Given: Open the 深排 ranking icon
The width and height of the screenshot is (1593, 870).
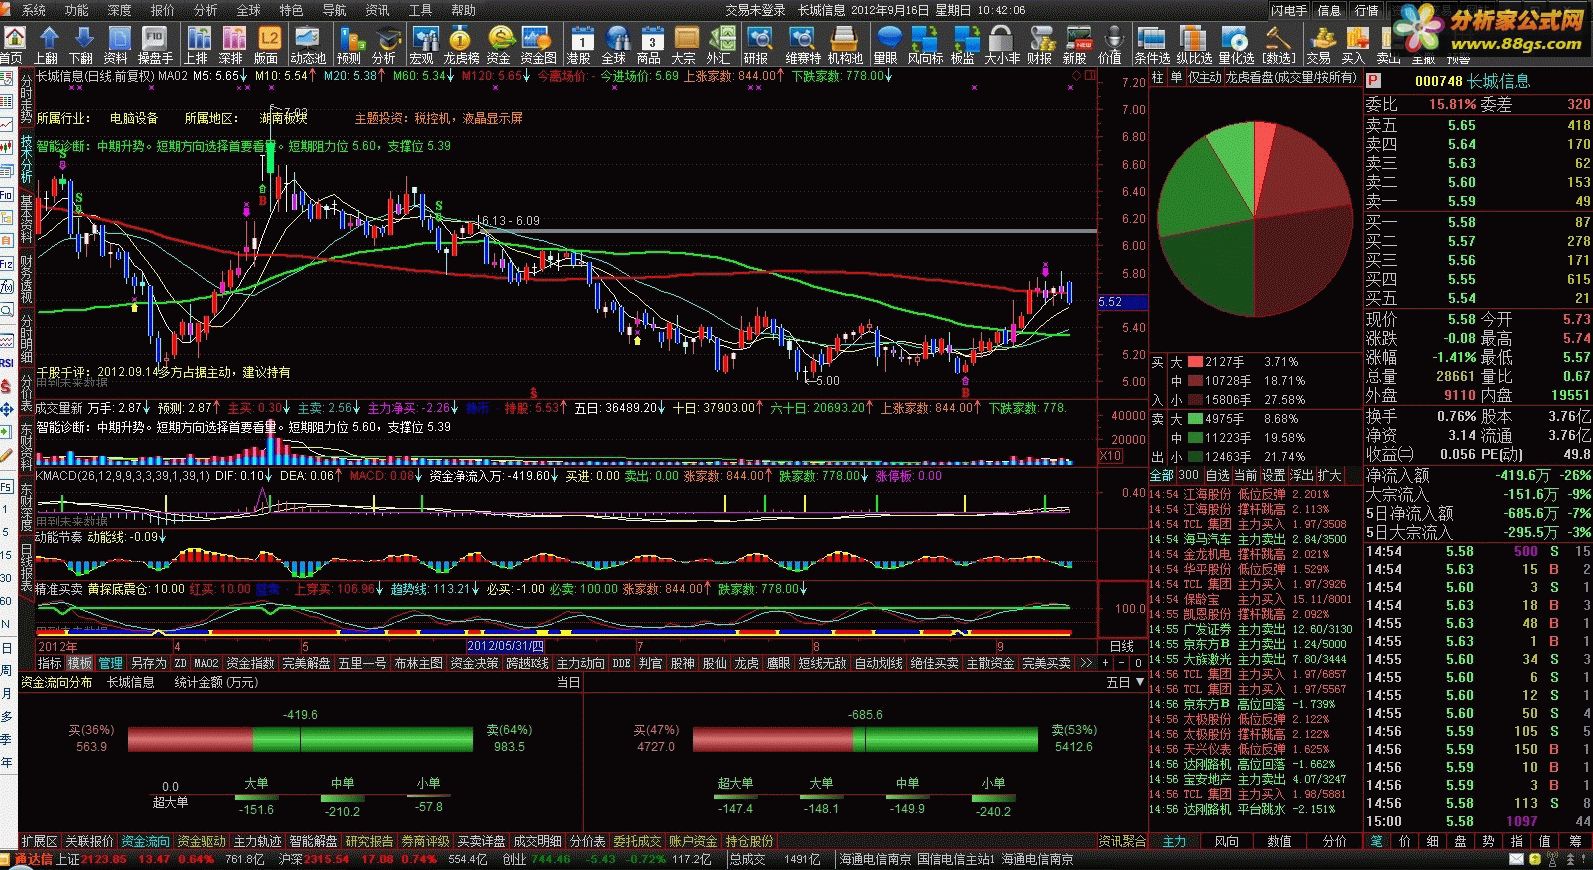Looking at the screenshot, I should 231,45.
